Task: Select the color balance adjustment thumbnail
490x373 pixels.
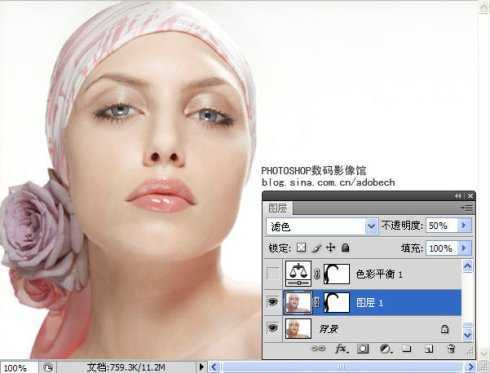Action: click(298, 274)
